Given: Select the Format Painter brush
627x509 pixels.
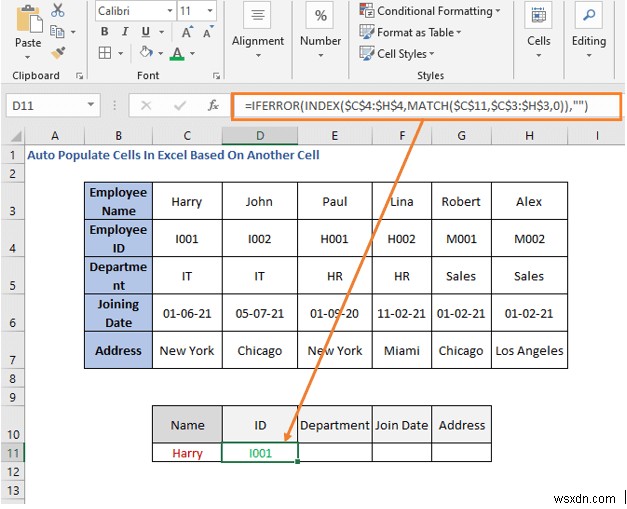Looking at the screenshot, I should coord(58,53).
